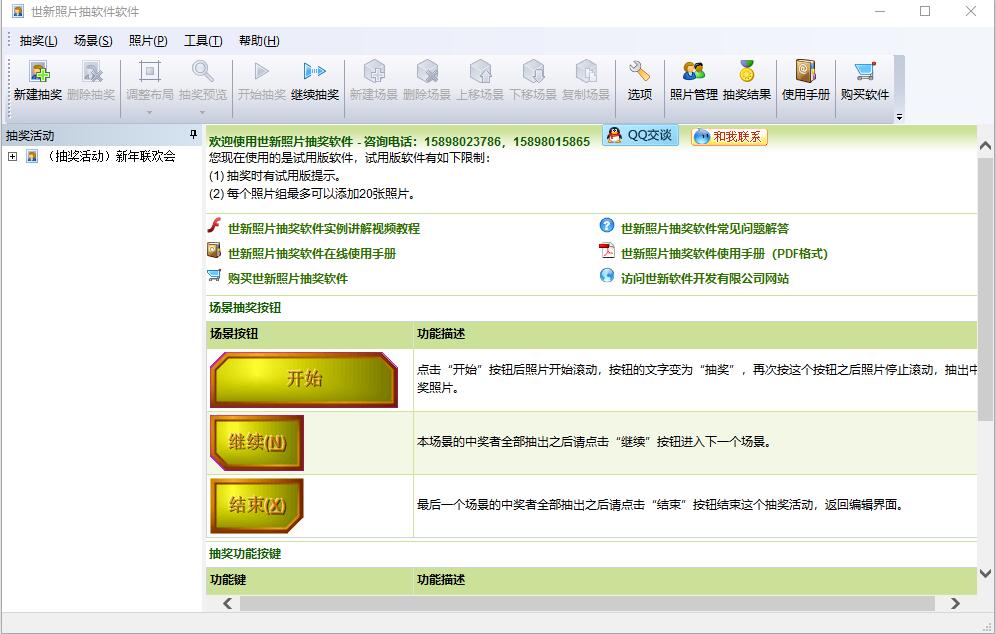The image size is (996, 634).
Task: Click the vertical scrollbar up arrow
Action: point(985,145)
